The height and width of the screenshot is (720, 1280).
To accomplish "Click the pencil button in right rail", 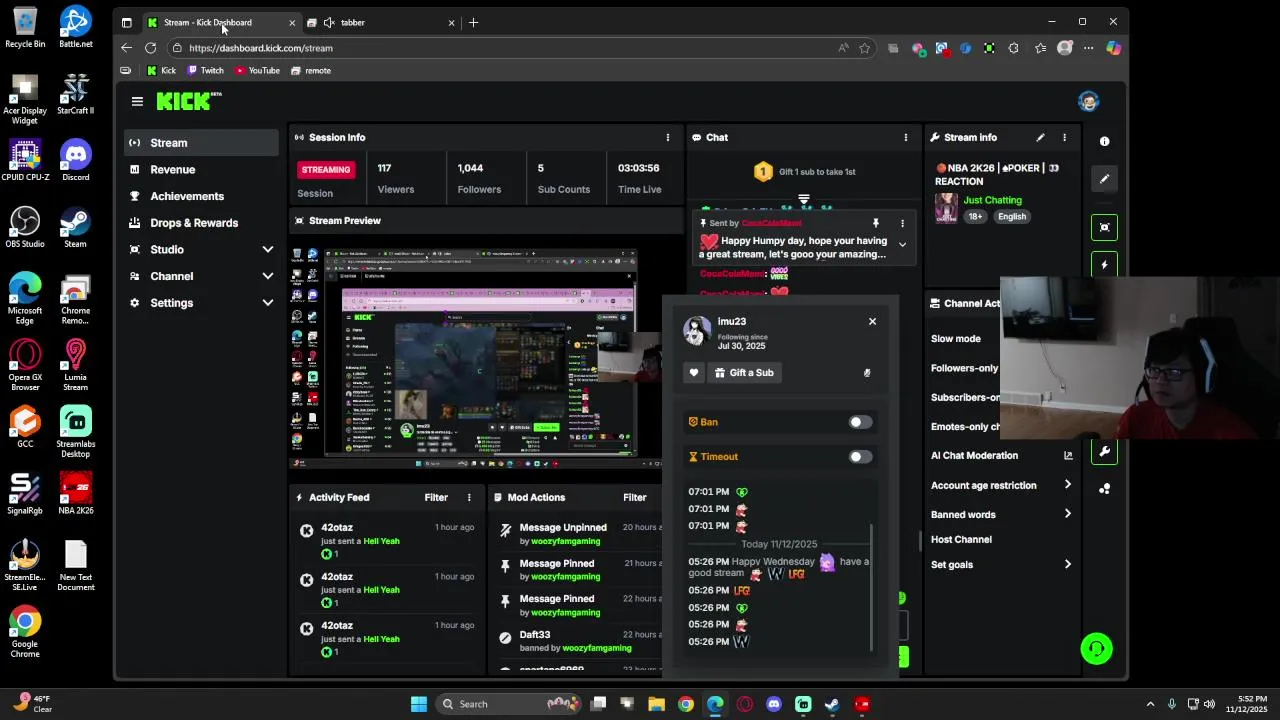I will 1104,179.
